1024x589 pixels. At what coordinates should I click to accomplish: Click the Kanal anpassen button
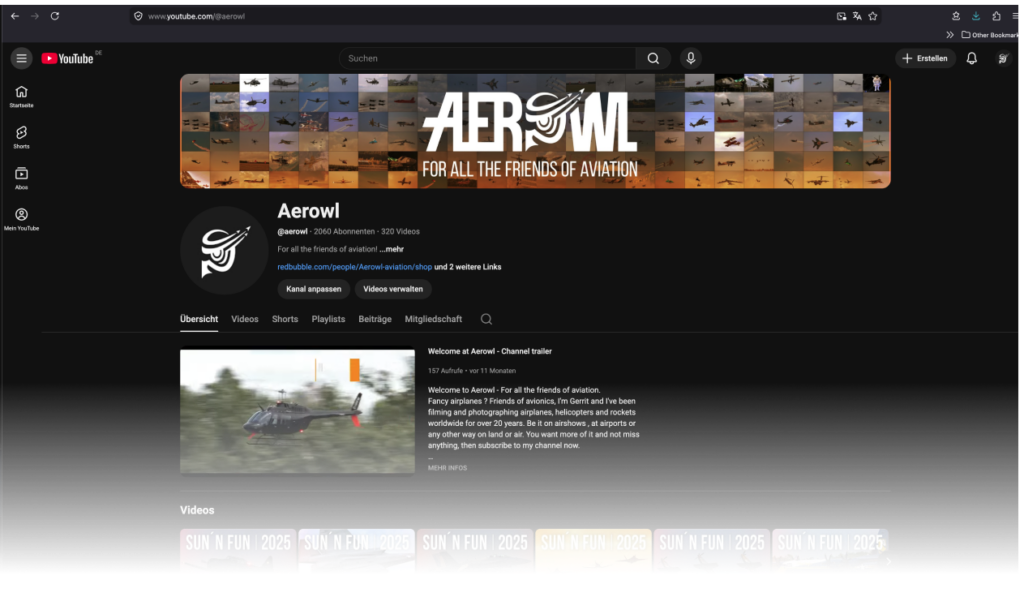pyautogui.click(x=313, y=289)
